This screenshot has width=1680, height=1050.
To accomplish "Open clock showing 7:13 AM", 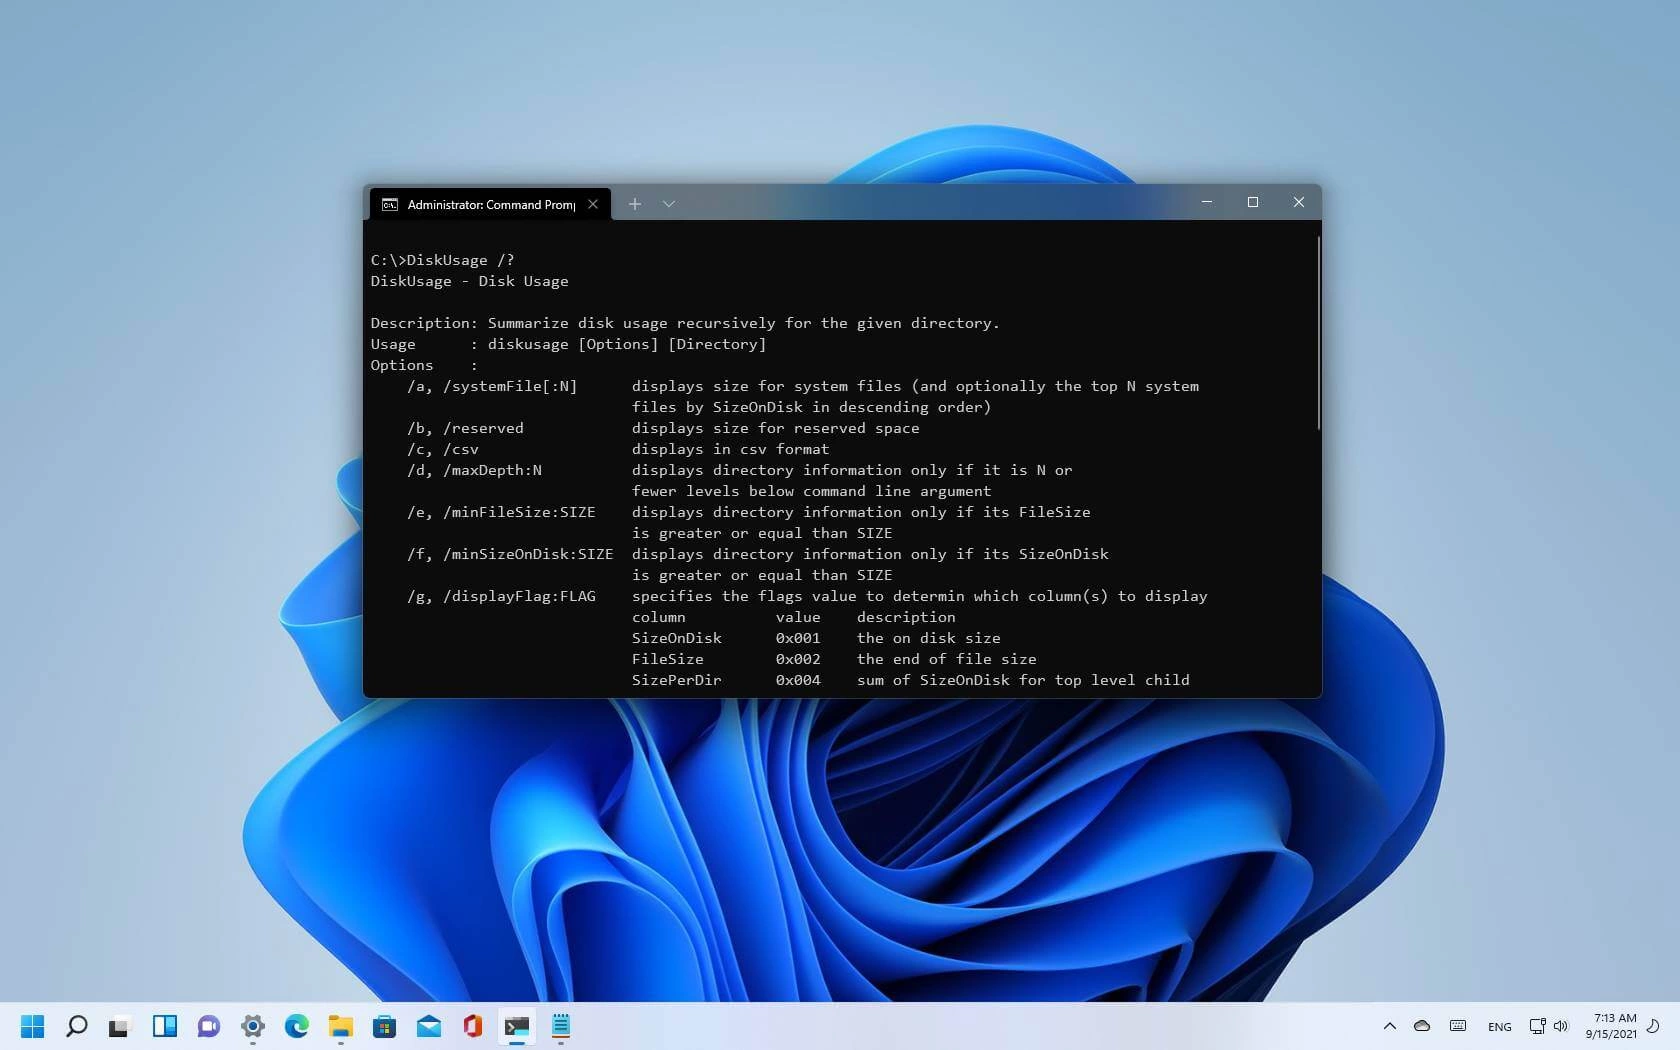I will click(x=1611, y=1026).
